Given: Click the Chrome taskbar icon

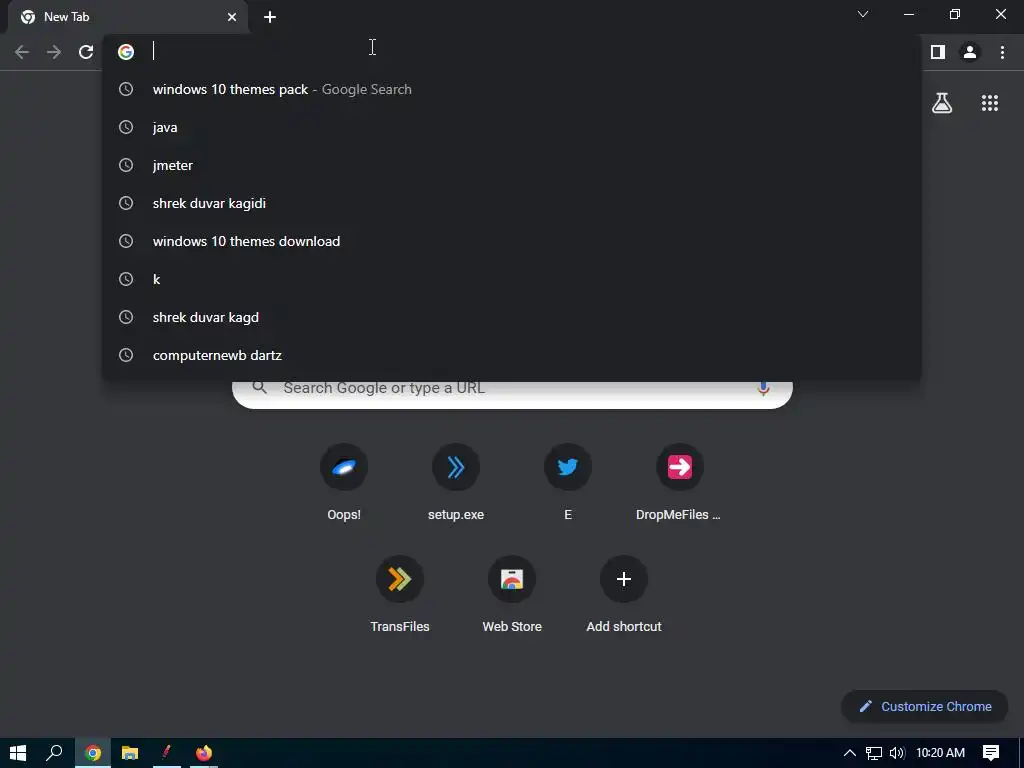Looking at the screenshot, I should 93,753.
